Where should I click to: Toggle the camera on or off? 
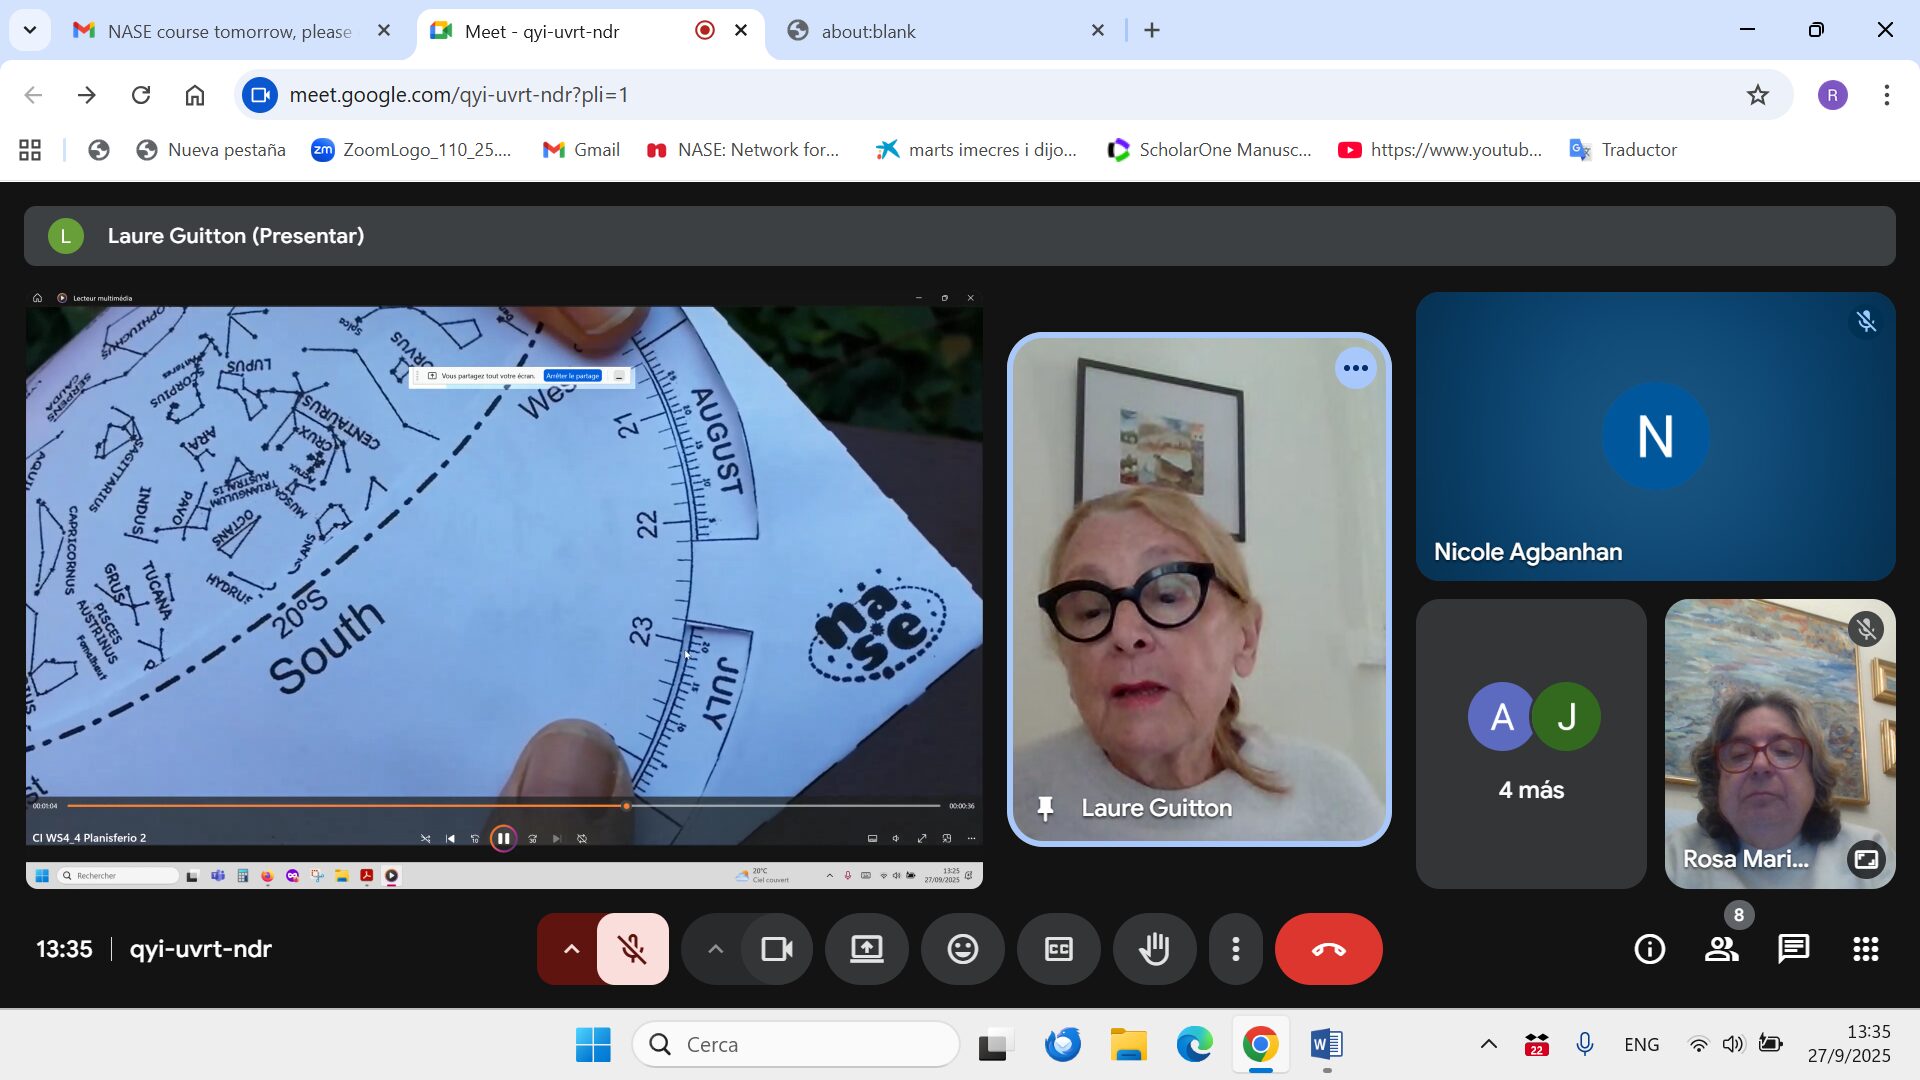click(x=776, y=949)
